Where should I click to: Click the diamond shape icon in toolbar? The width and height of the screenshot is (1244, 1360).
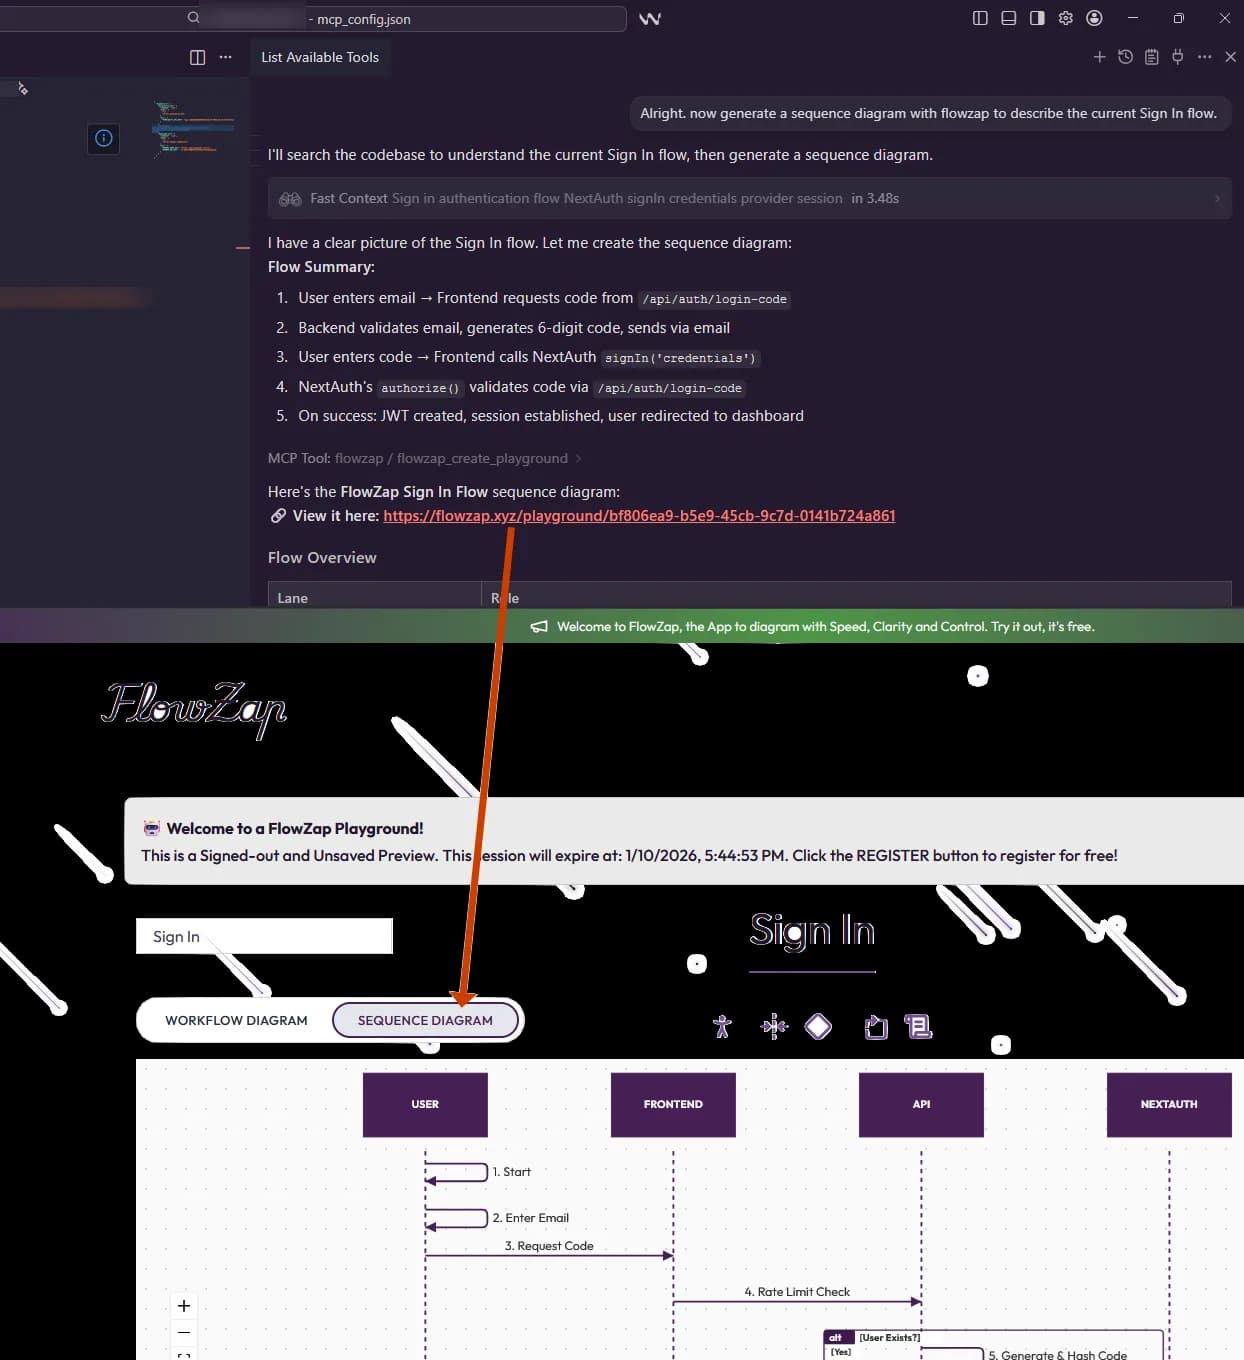coord(818,1027)
